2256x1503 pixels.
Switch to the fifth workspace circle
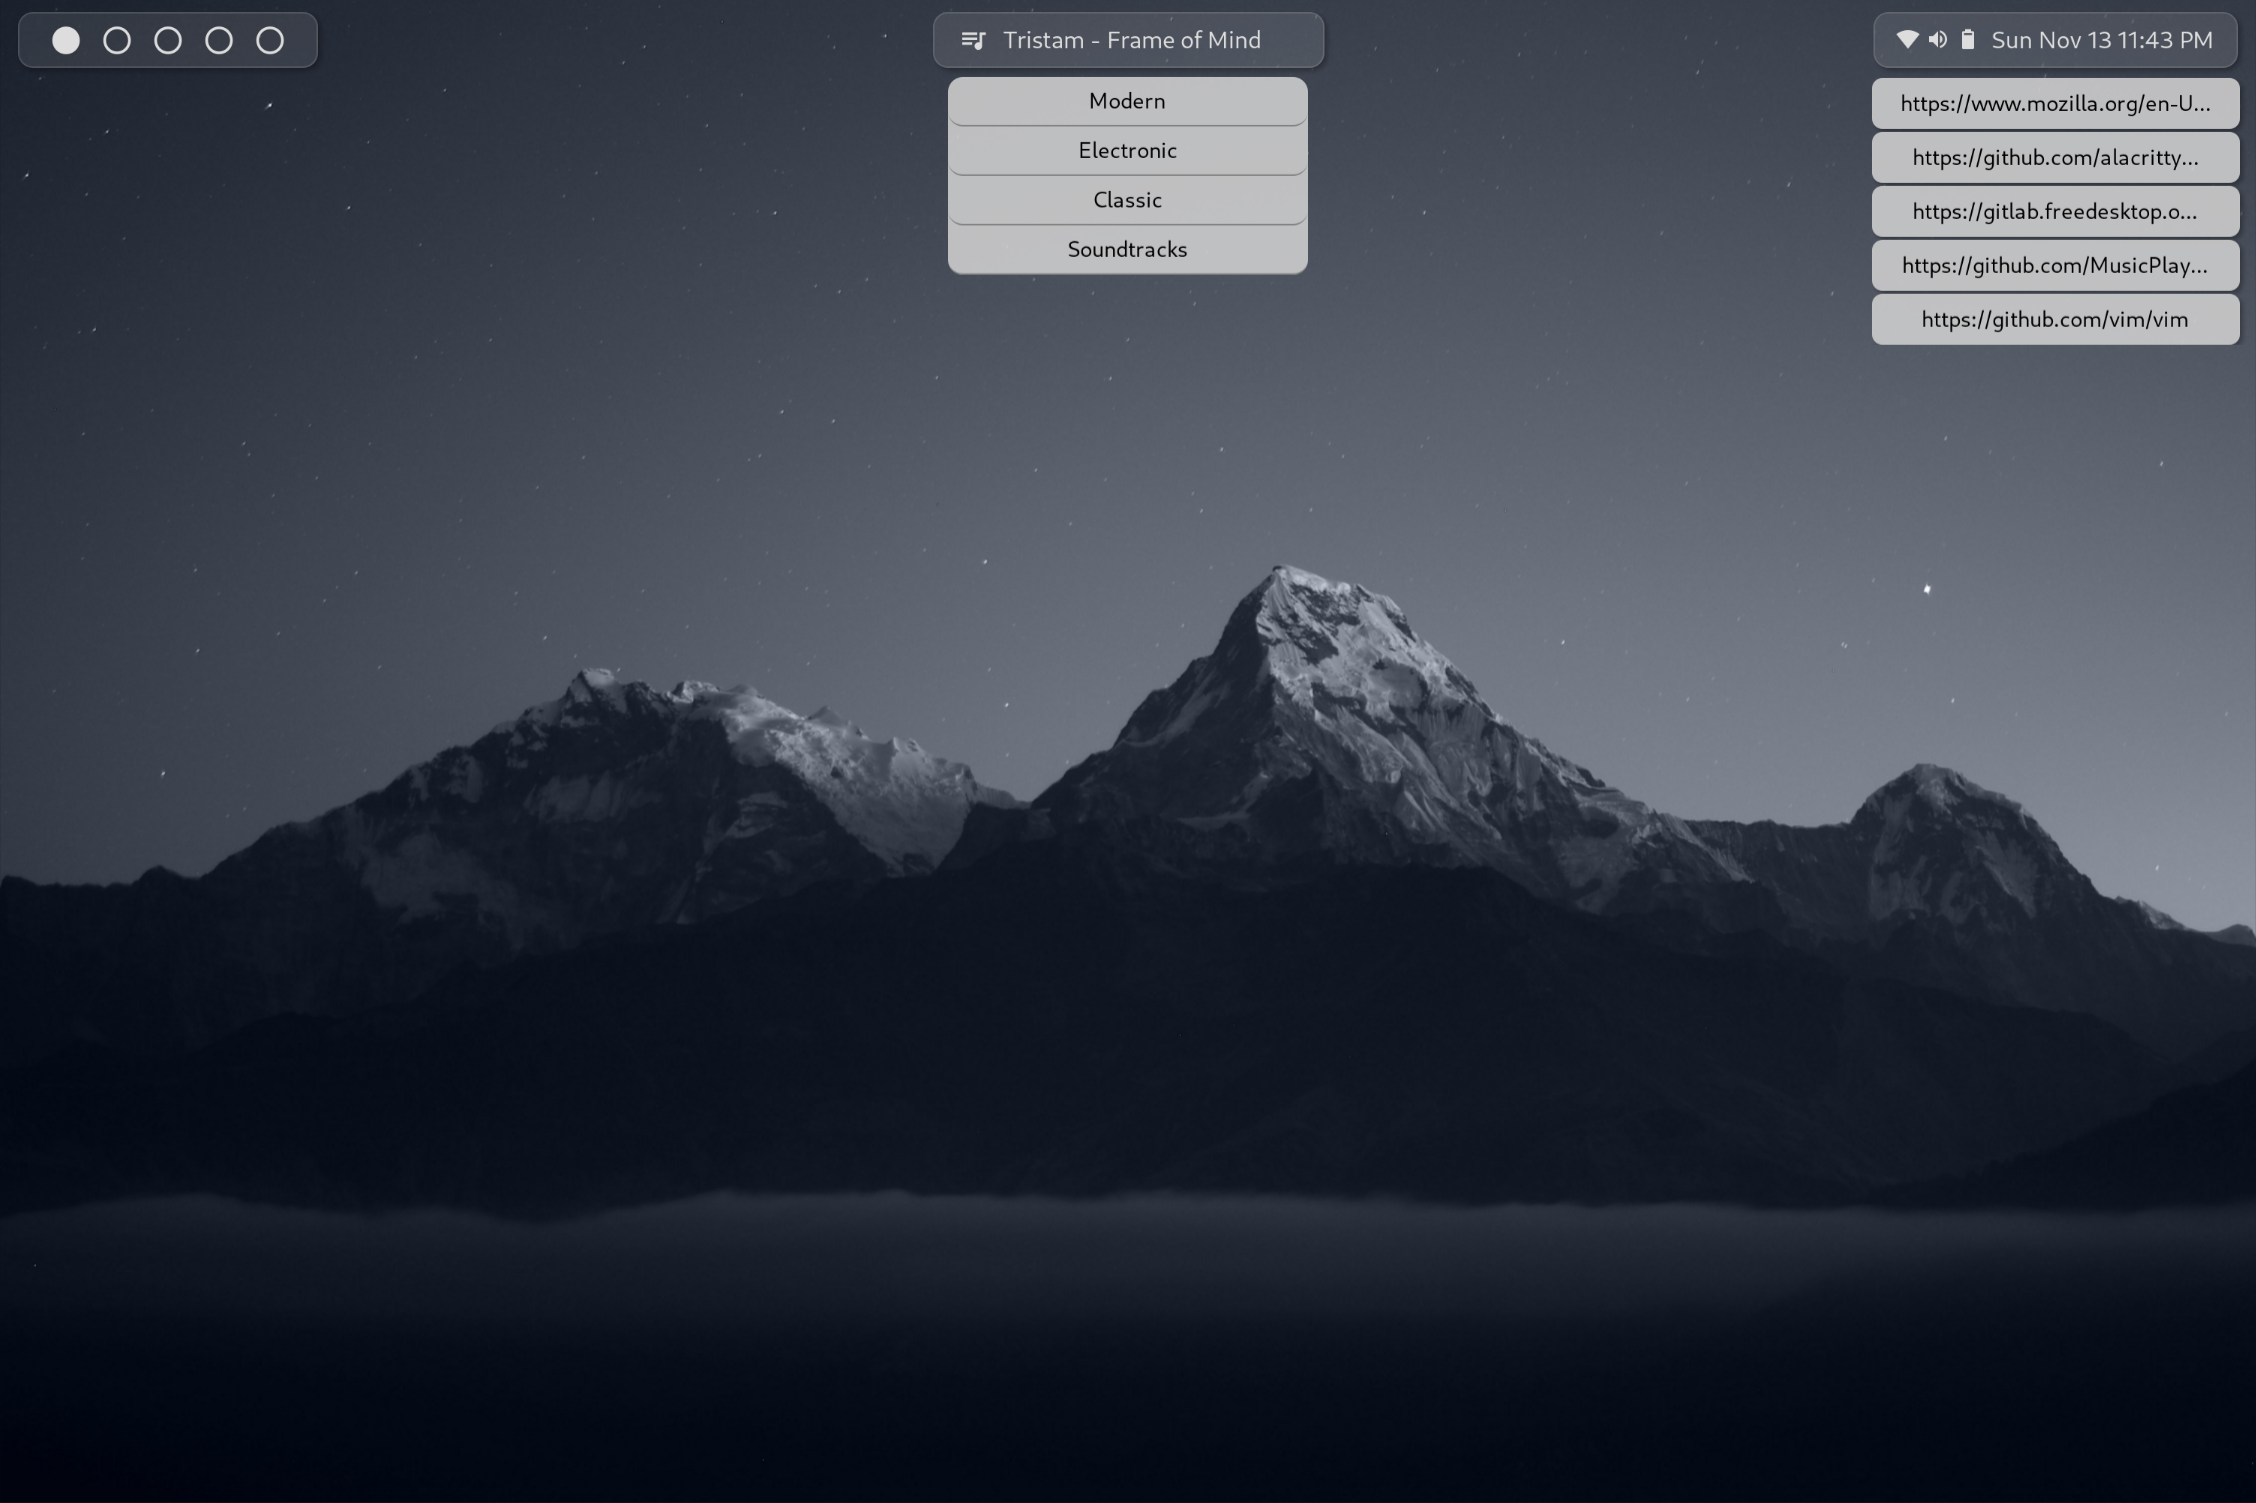tap(270, 40)
